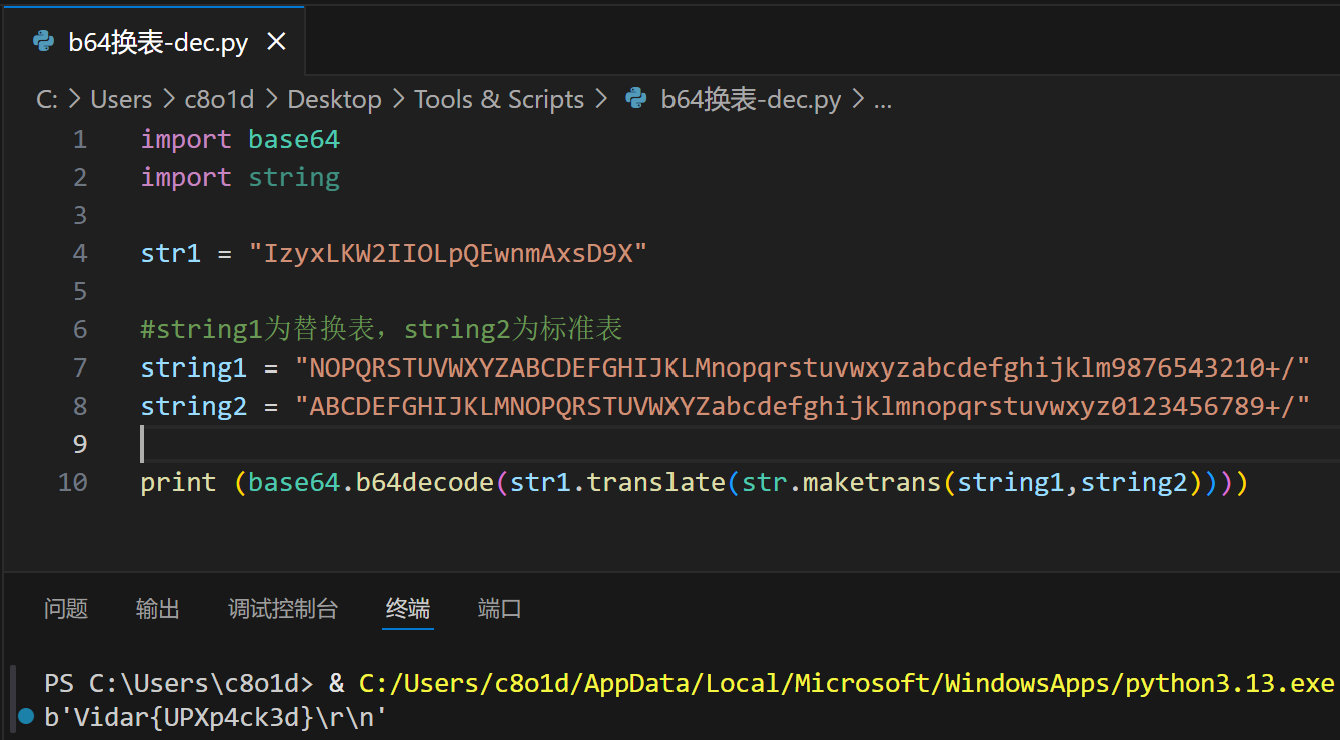The height and width of the screenshot is (740, 1340).
Task: Expand the breadcrumb ellipsis symbol list
Action: 883,99
